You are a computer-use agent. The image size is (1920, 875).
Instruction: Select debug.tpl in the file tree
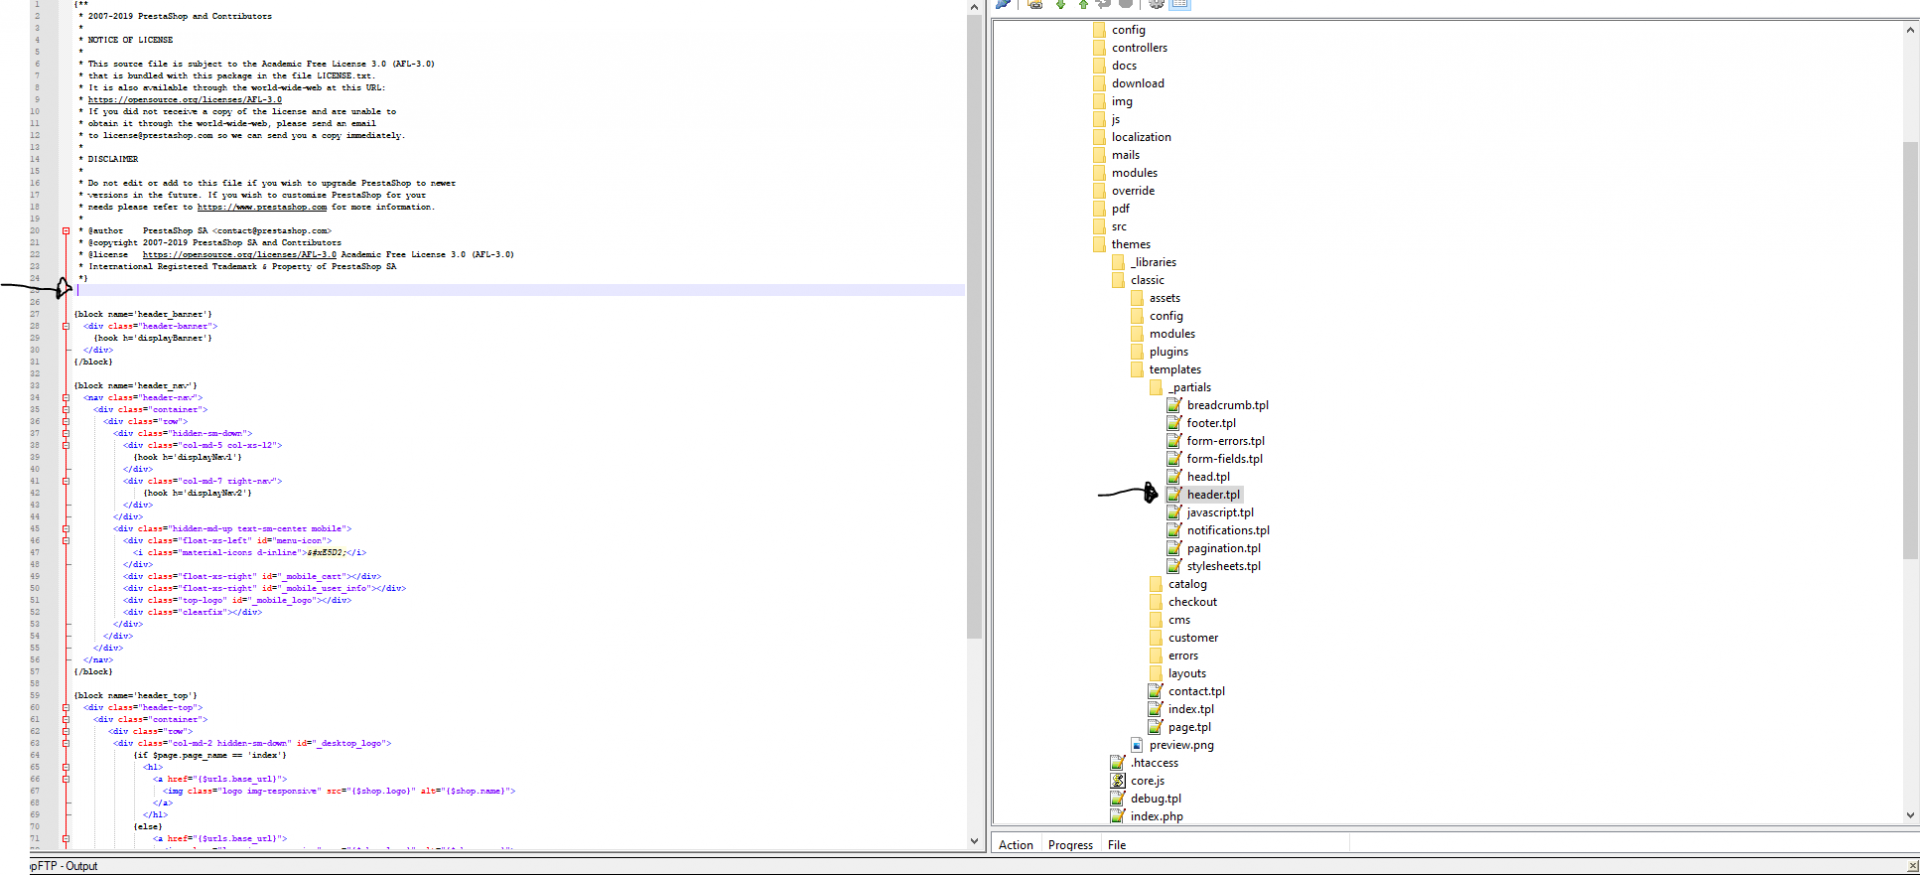(1156, 799)
